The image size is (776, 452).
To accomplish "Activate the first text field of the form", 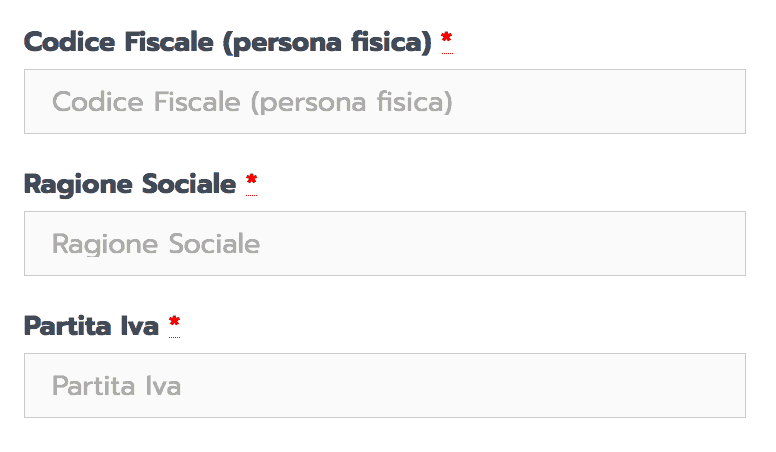I will tap(385, 101).
